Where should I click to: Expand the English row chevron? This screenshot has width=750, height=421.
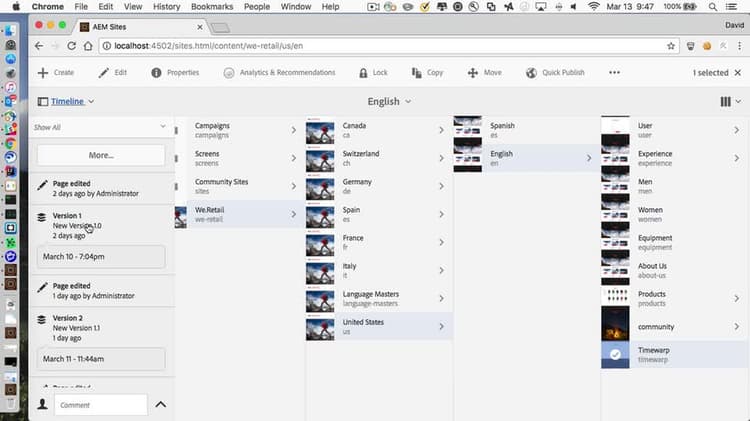point(589,158)
